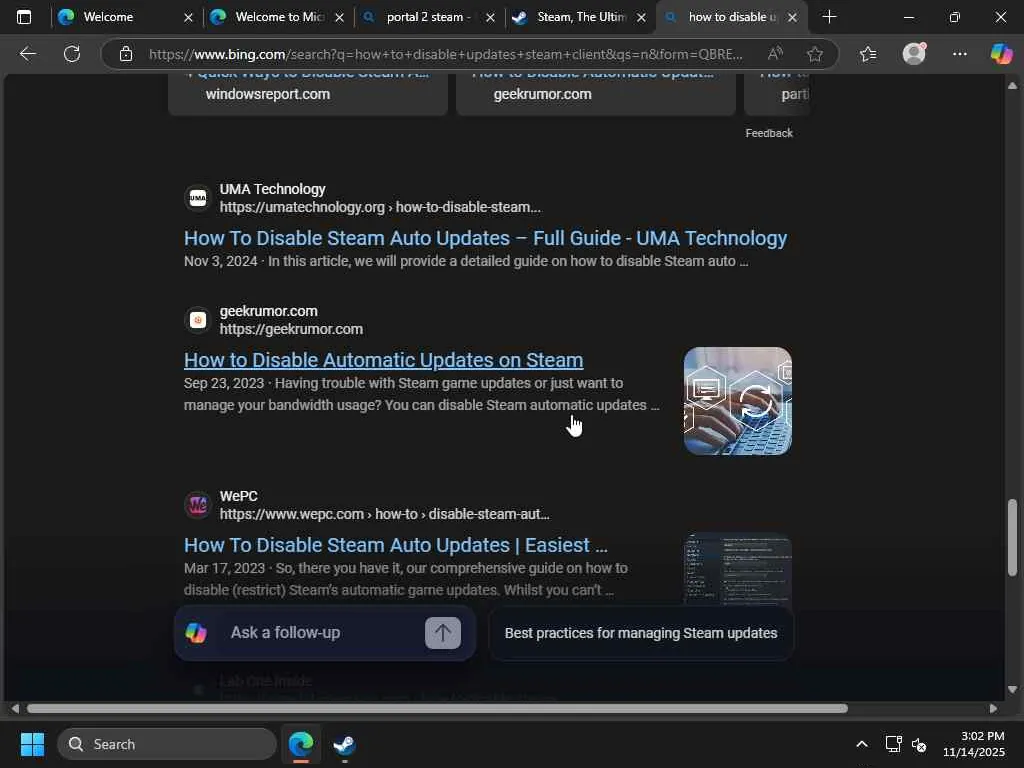The image size is (1024, 768).
Task: Open Settings and more ellipsis menu
Action: pos(959,54)
